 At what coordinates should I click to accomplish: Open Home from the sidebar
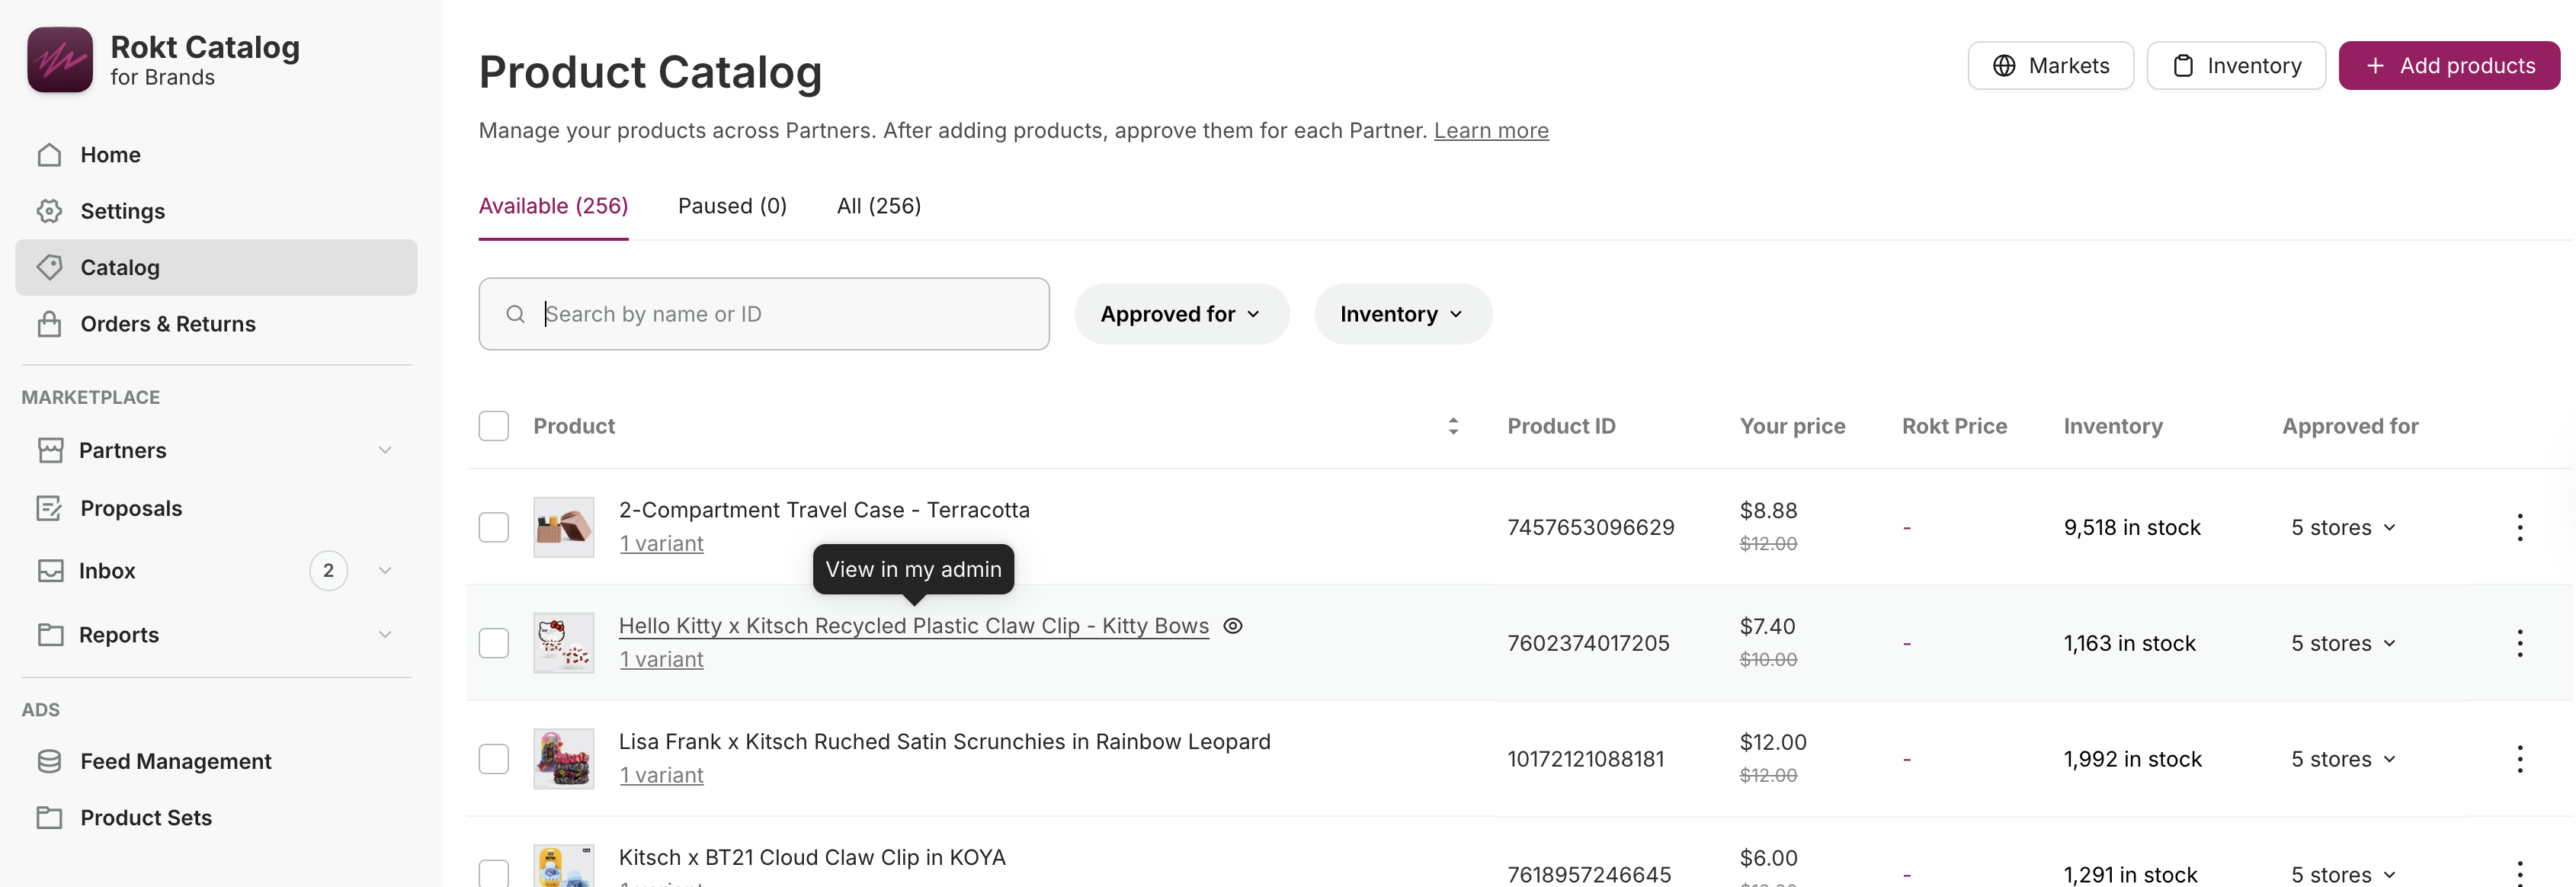pos(110,155)
